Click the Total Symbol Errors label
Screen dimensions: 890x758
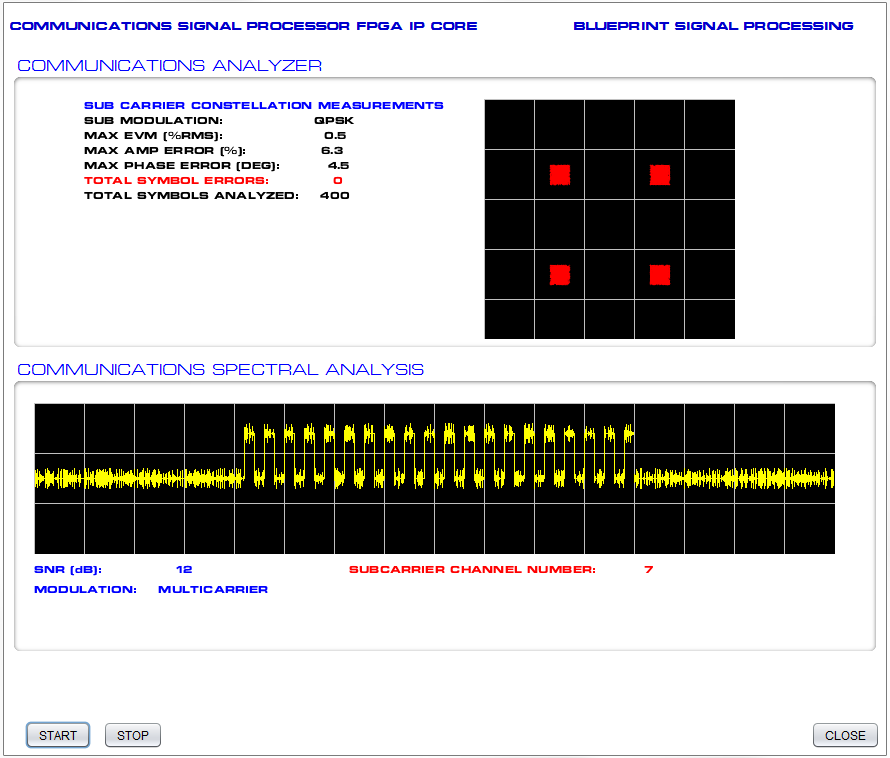(x=176, y=180)
